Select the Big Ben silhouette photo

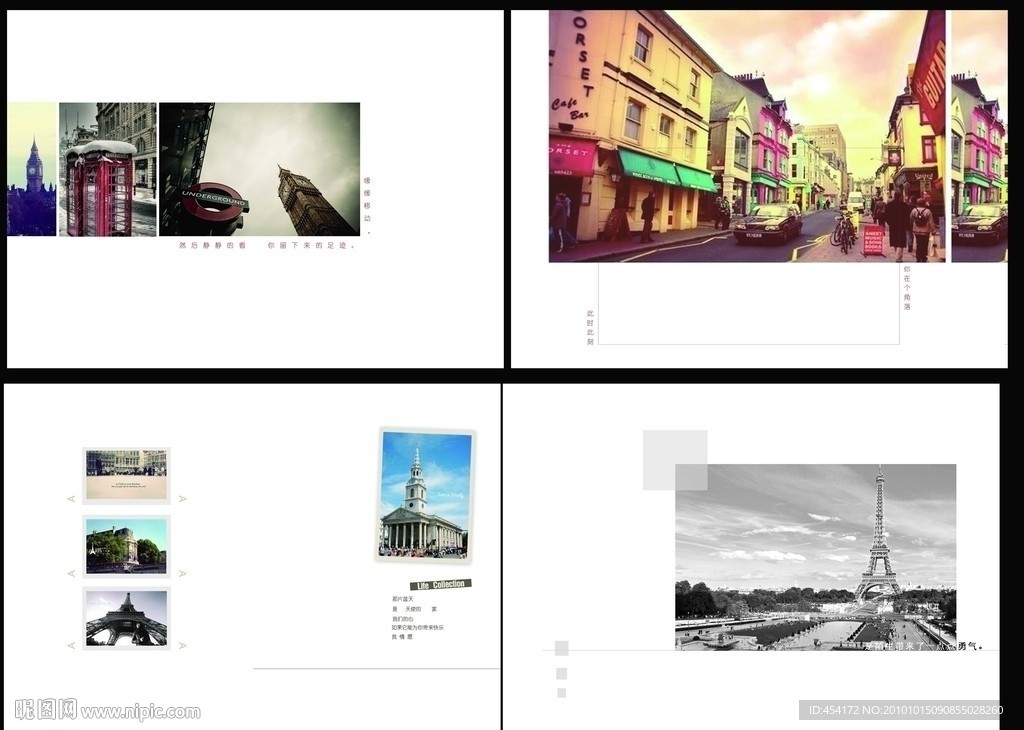[32, 169]
